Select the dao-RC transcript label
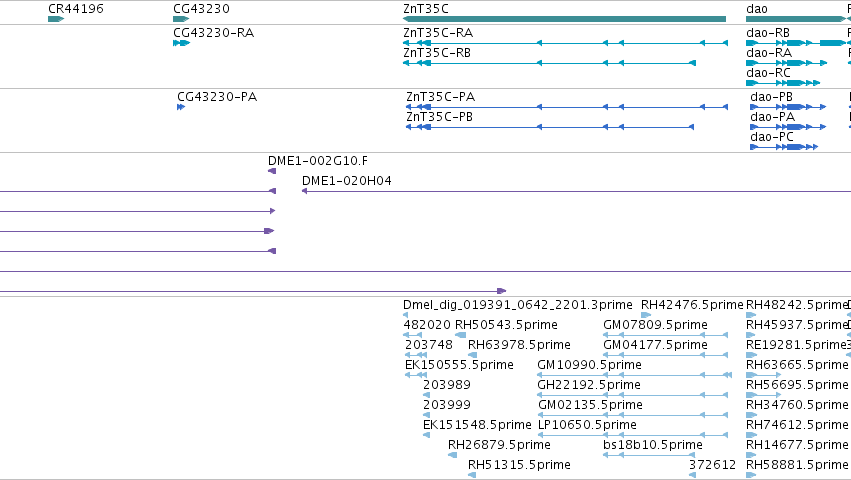Screen dimensions: 851x480 pyautogui.click(x=769, y=73)
